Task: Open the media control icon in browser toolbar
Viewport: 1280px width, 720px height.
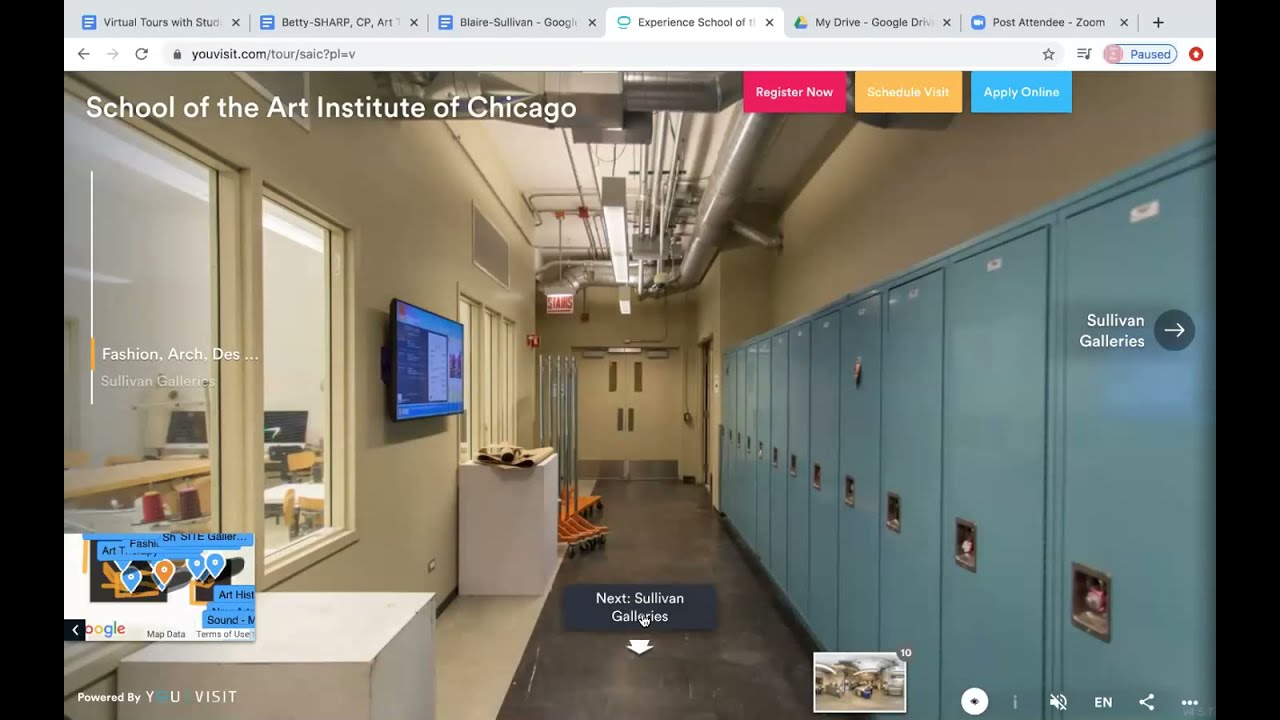Action: point(1083,54)
